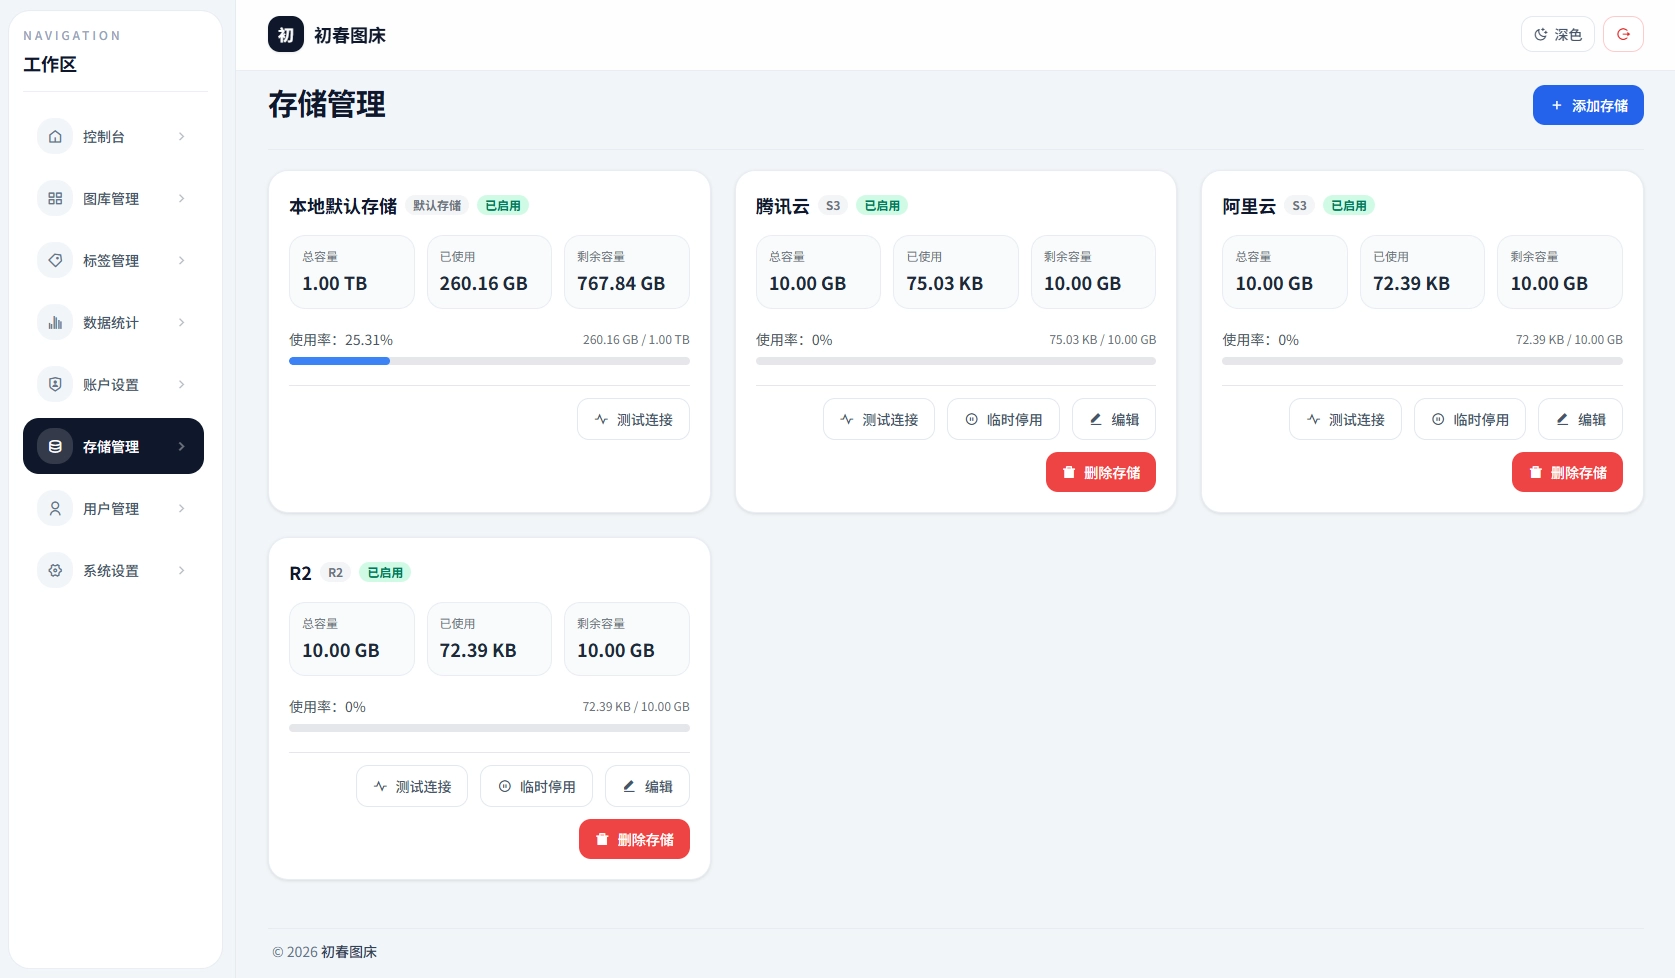Expand the chevron next to 图库管理
This screenshot has width=1675, height=978.
point(181,198)
